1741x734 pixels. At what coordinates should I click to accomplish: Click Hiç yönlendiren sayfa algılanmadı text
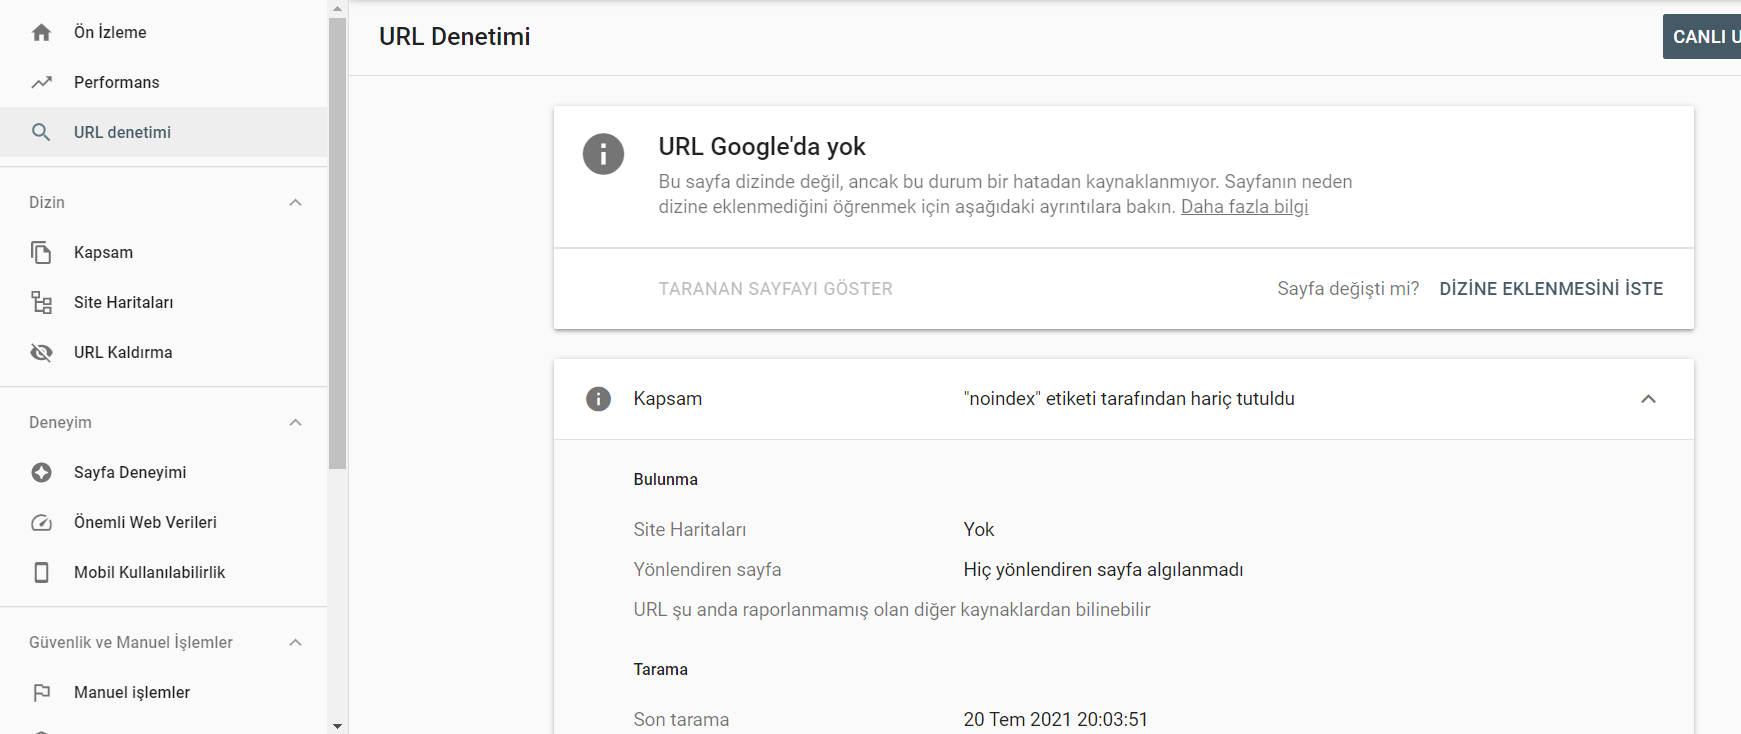tap(1103, 569)
